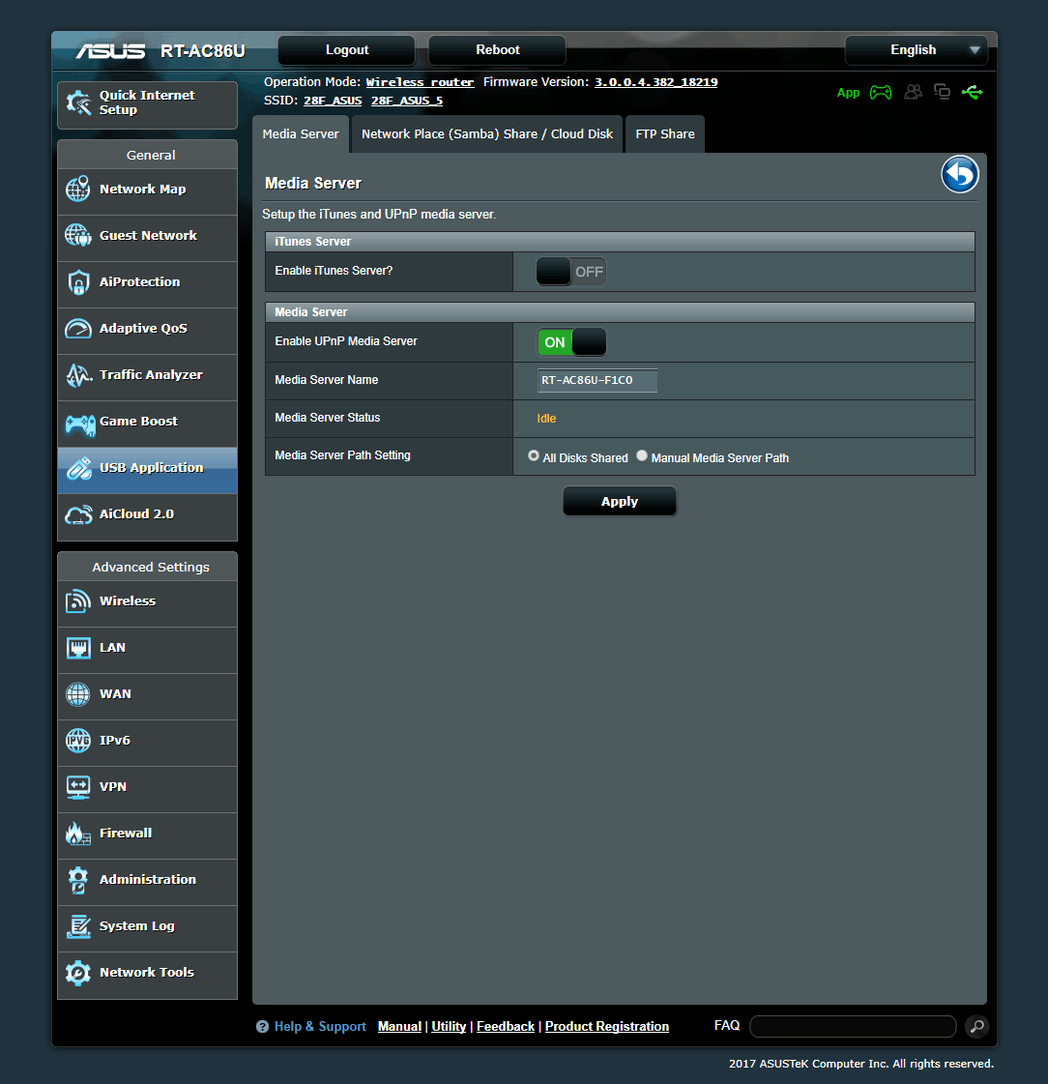Click the ASUS logo in header
This screenshot has width=1048, height=1084.
coord(111,51)
